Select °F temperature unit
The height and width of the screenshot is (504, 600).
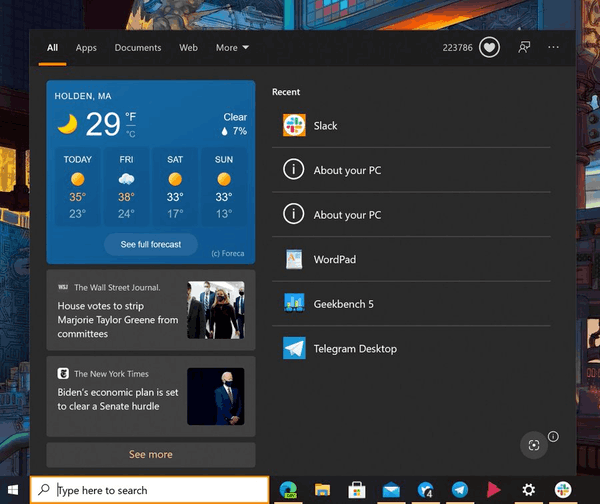coord(130,117)
